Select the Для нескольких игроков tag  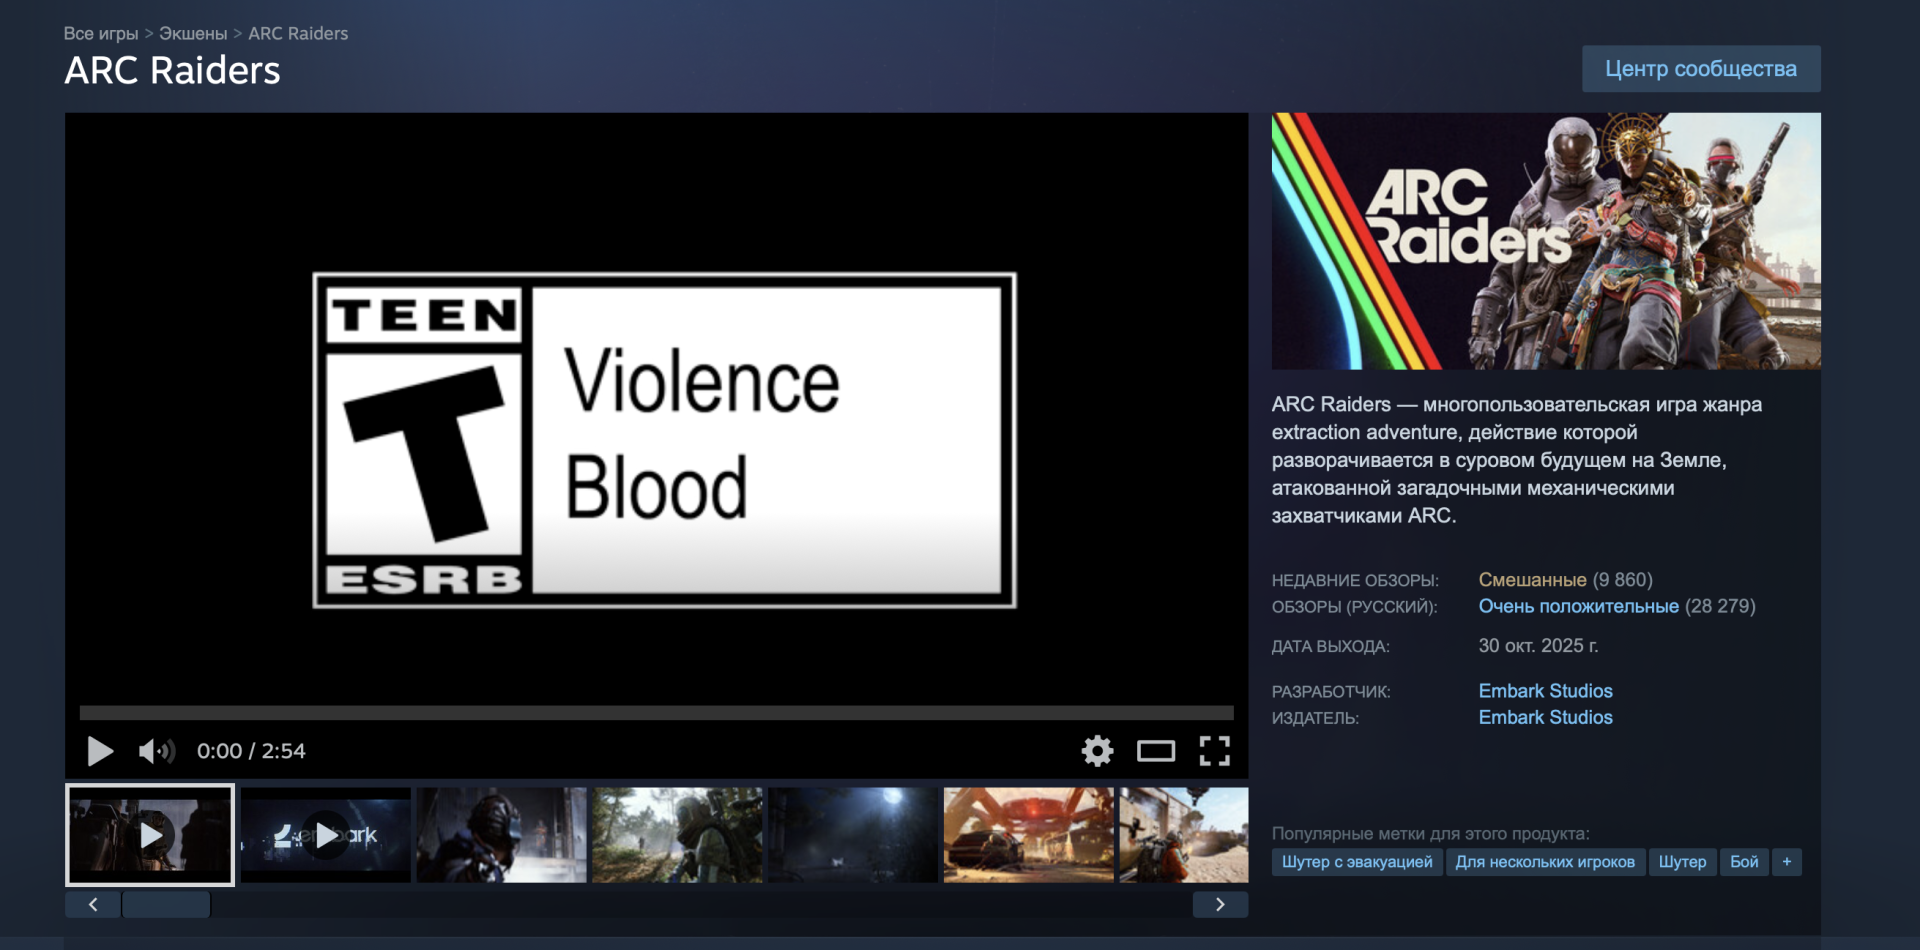(x=1545, y=862)
